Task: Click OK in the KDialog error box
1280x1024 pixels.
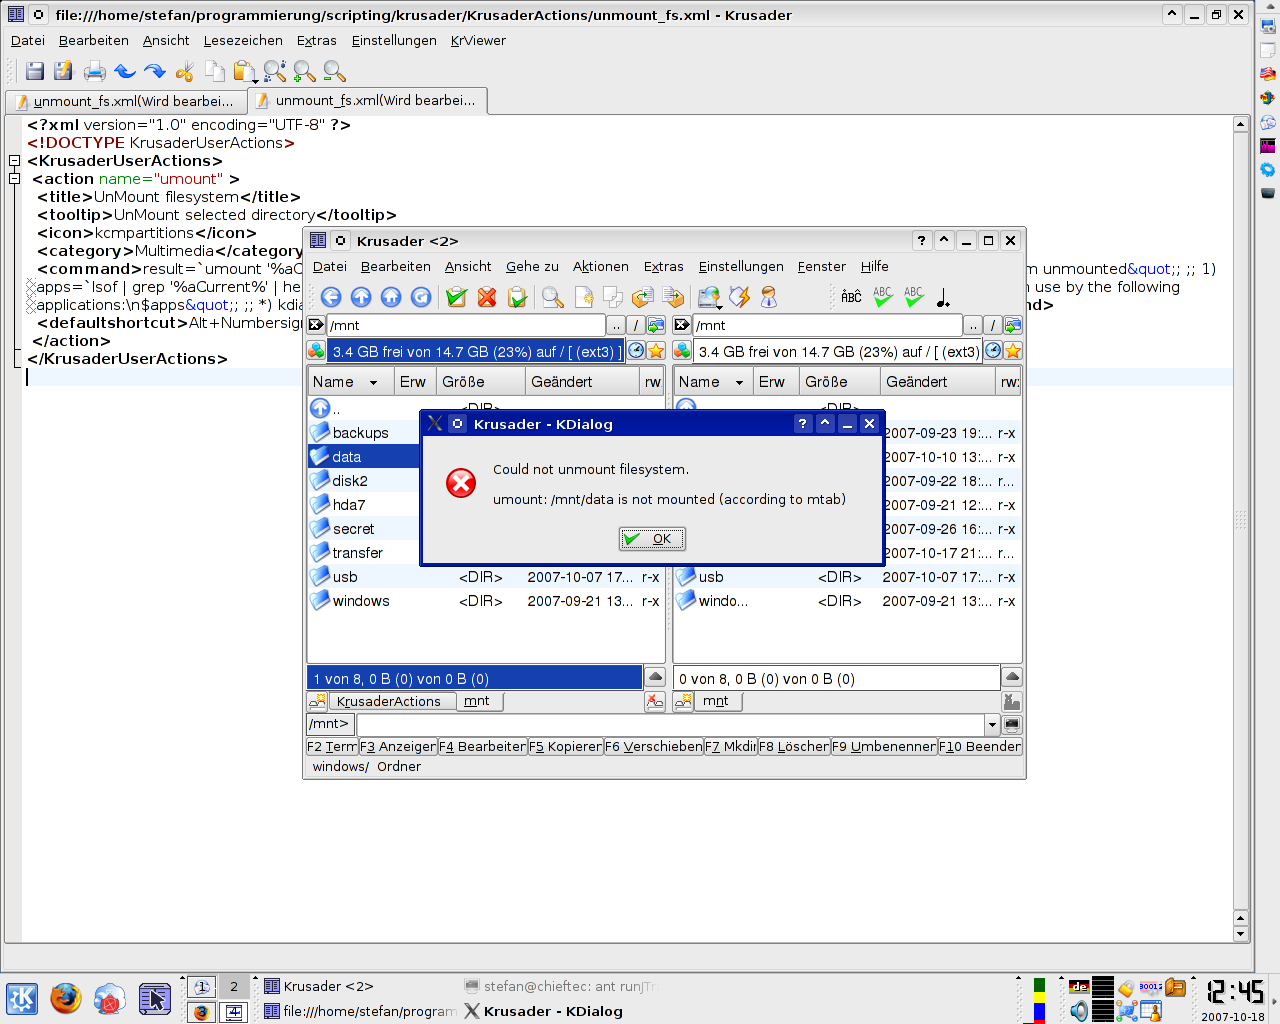Action: point(652,539)
